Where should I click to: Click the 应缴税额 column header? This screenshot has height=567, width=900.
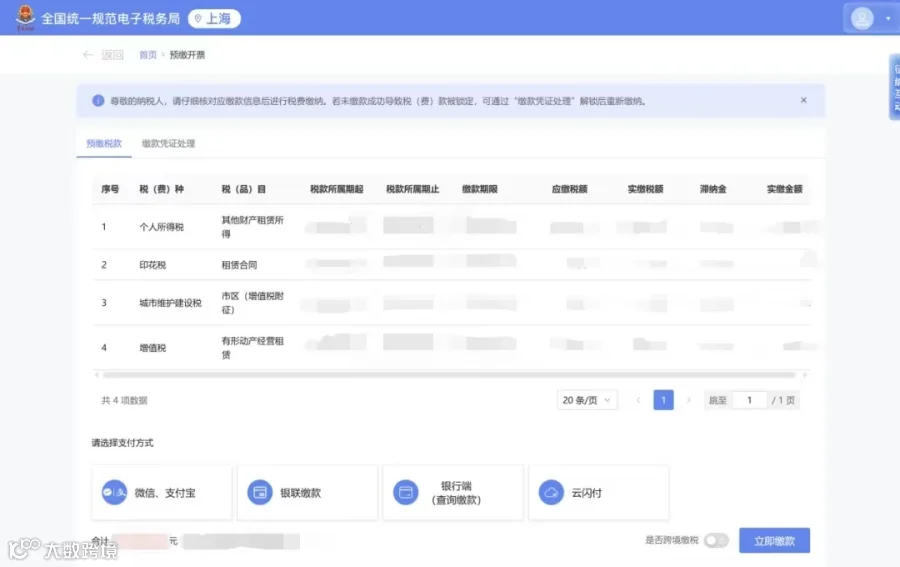569,189
